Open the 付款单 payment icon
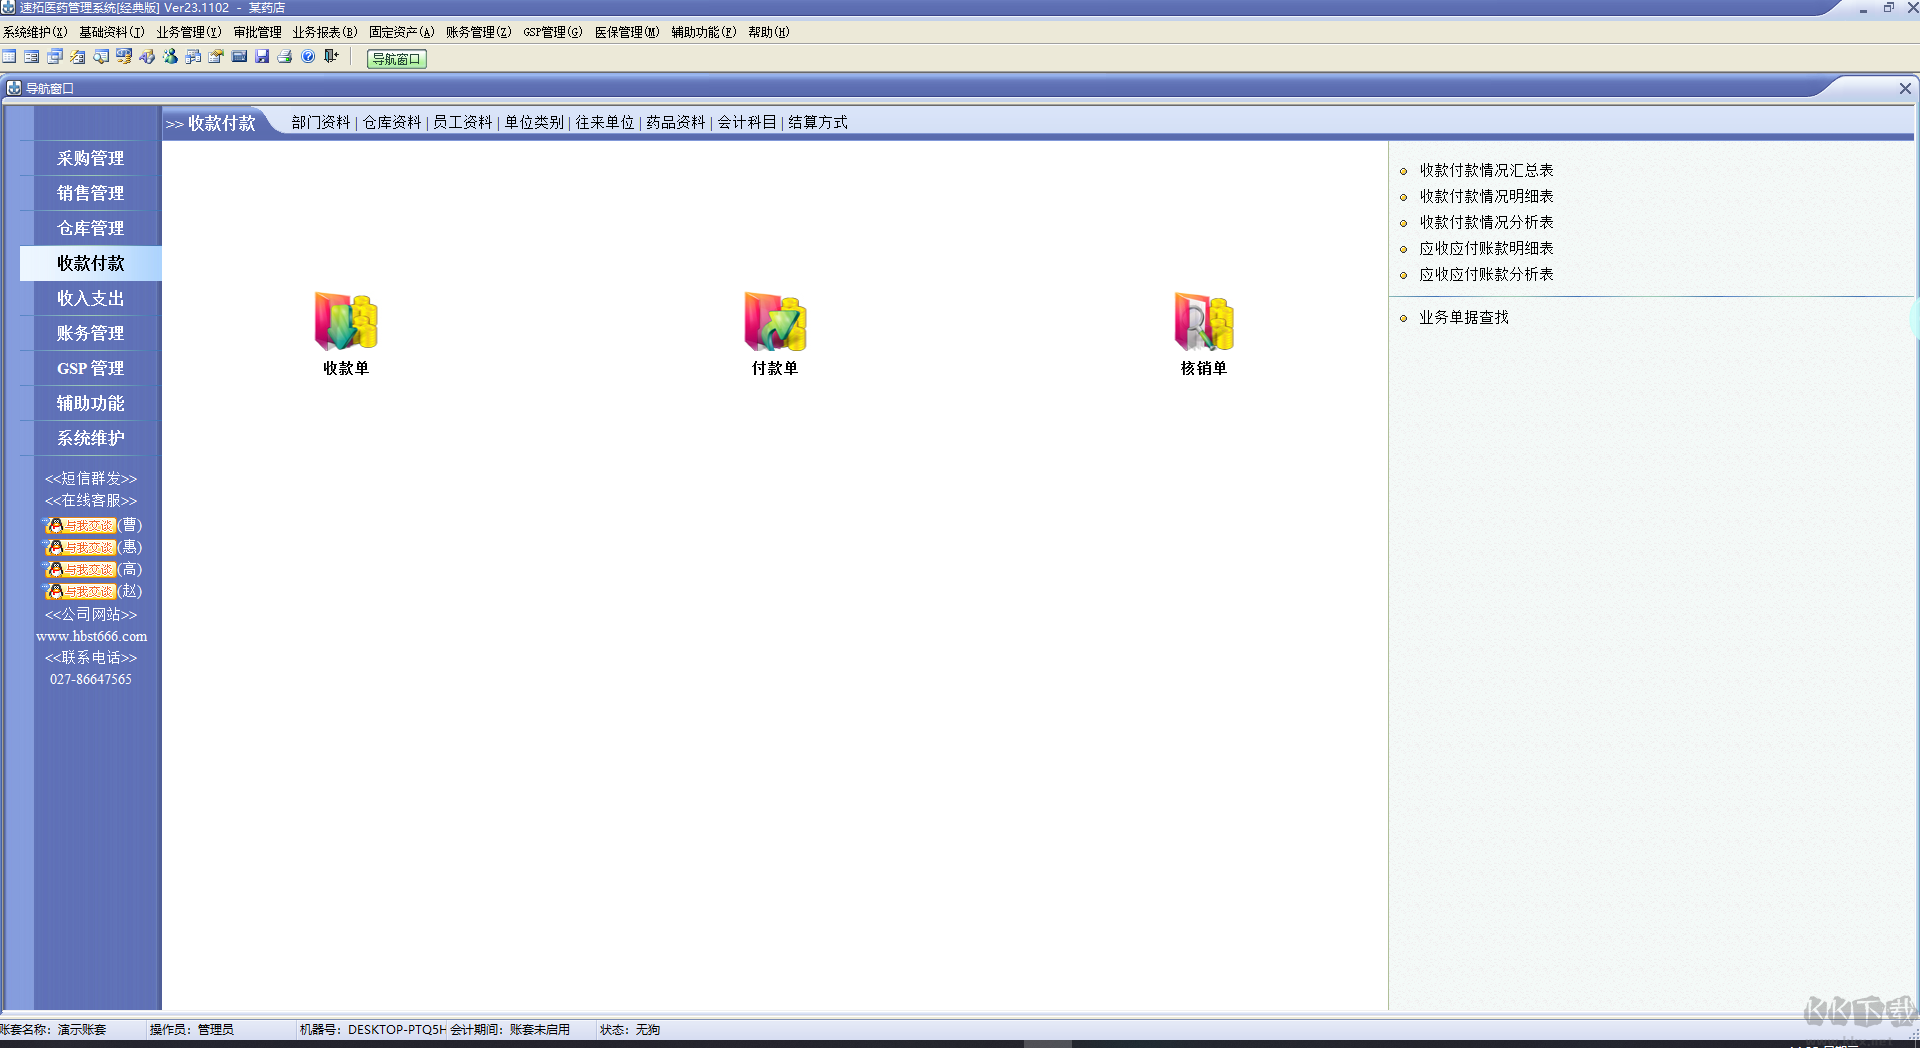The image size is (1920, 1048). point(775,321)
